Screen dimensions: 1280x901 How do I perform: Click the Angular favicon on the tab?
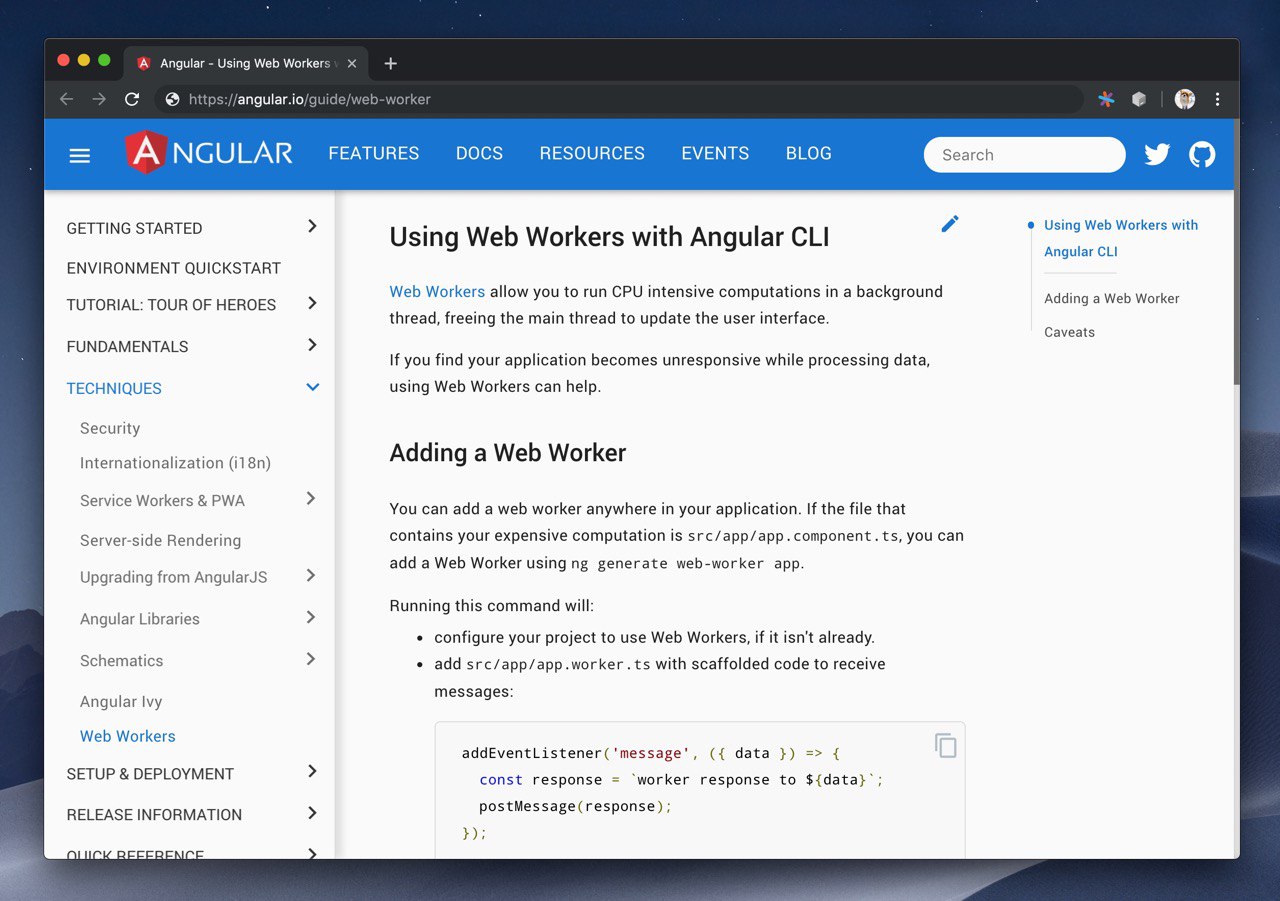pyautogui.click(x=144, y=63)
